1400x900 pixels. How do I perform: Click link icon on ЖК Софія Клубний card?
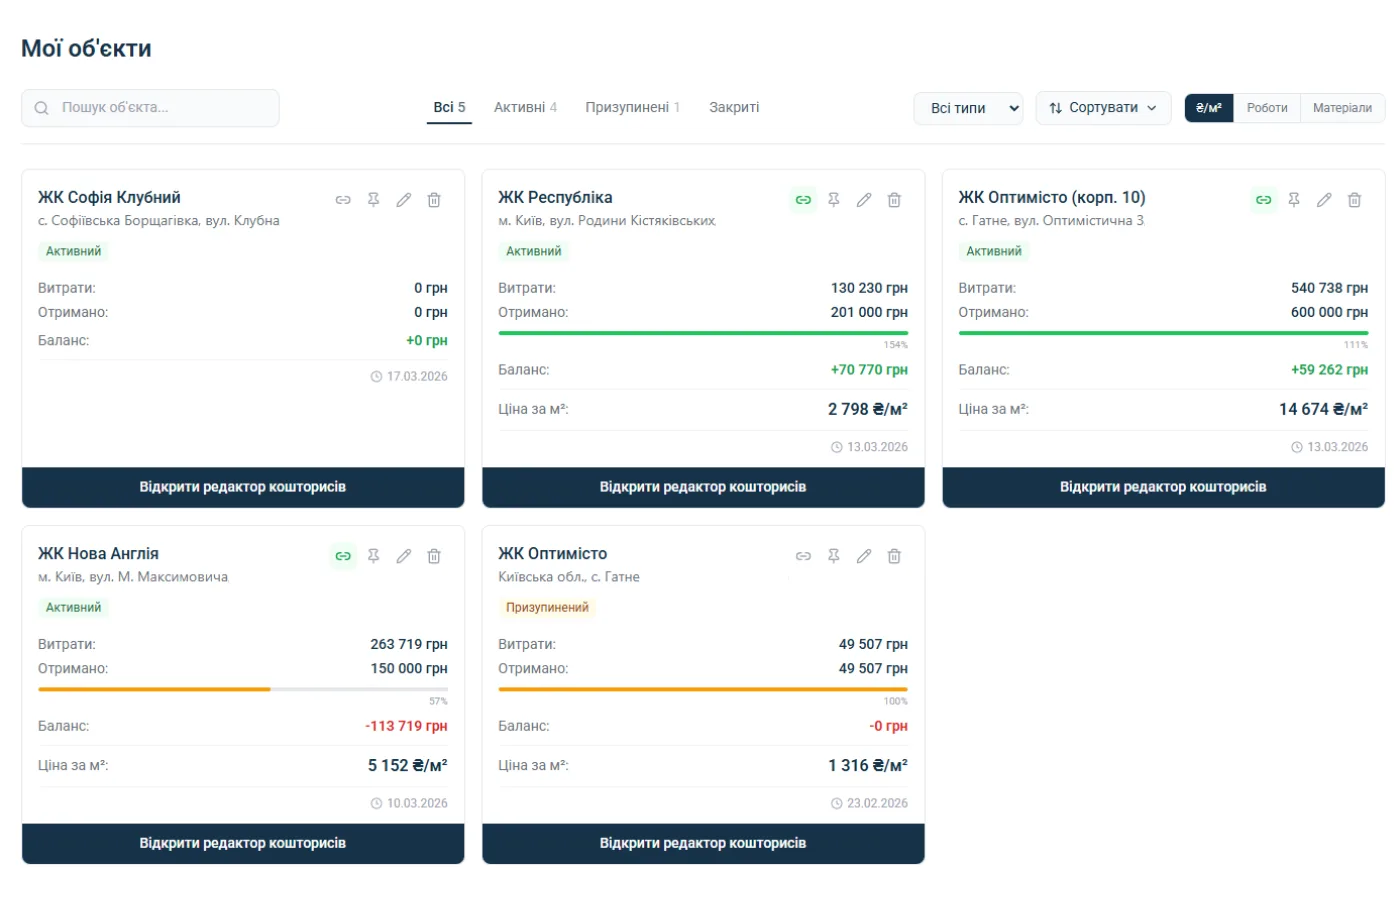[x=343, y=200]
